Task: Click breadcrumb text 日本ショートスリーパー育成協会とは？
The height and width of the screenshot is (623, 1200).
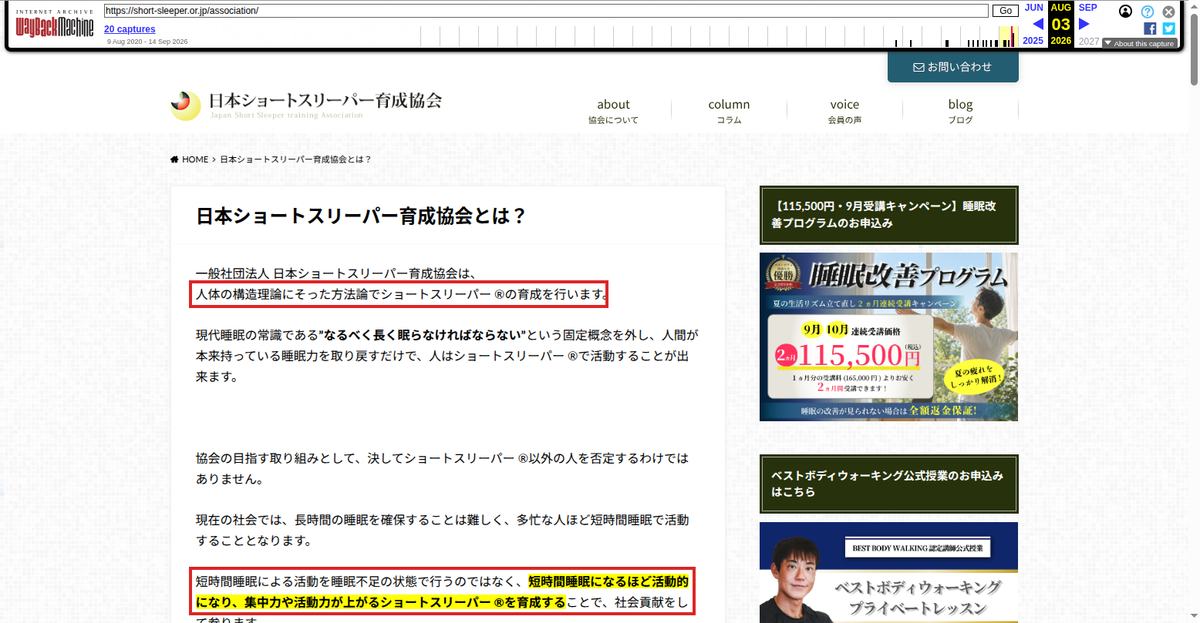Action: point(295,160)
